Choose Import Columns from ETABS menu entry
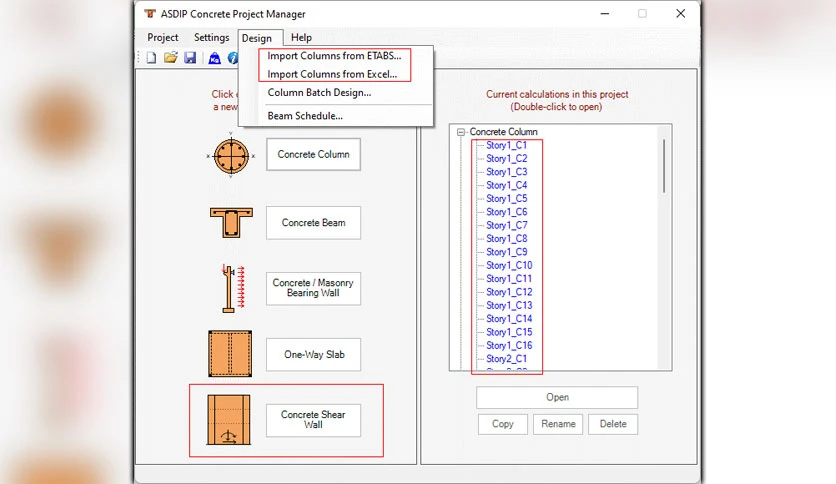Image resolution: width=836 pixels, height=484 pixels. 334,55
